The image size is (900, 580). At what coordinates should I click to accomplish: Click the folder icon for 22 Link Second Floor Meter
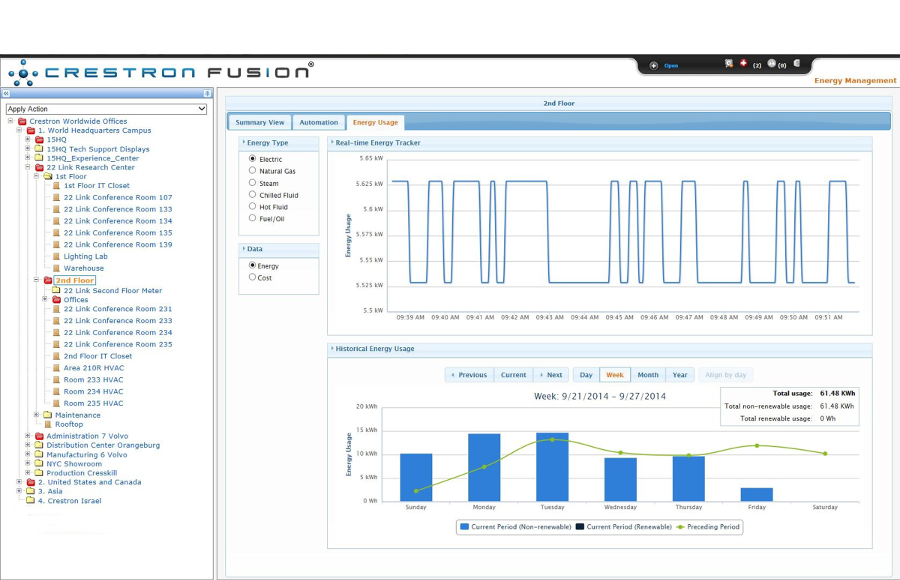[x=56, y=290]
